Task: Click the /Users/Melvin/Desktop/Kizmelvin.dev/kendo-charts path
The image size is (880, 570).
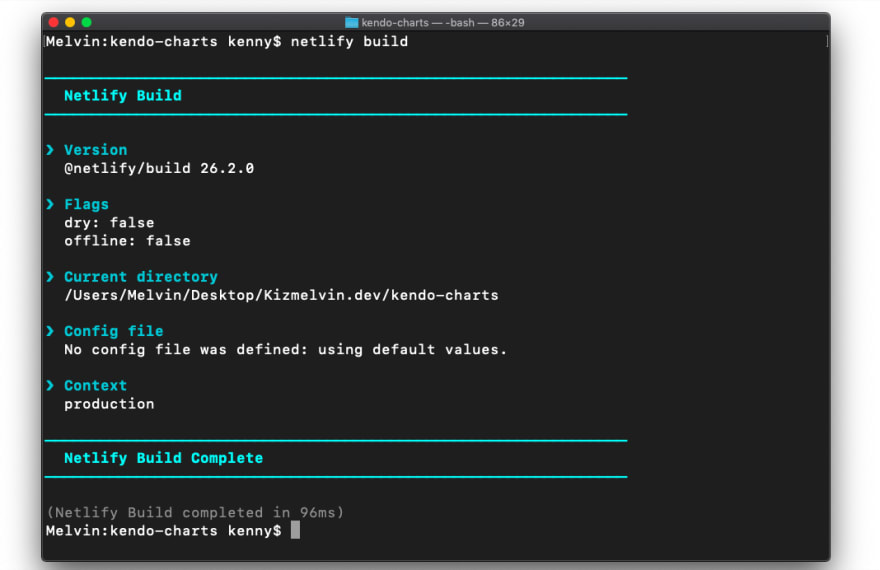Action: (281, 295)
